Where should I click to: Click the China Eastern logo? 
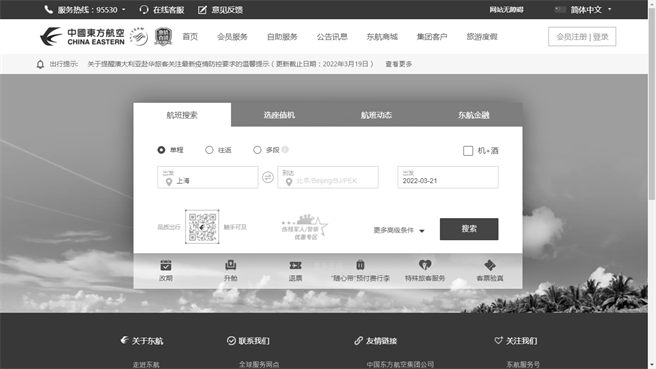click(x=82, y=36)
